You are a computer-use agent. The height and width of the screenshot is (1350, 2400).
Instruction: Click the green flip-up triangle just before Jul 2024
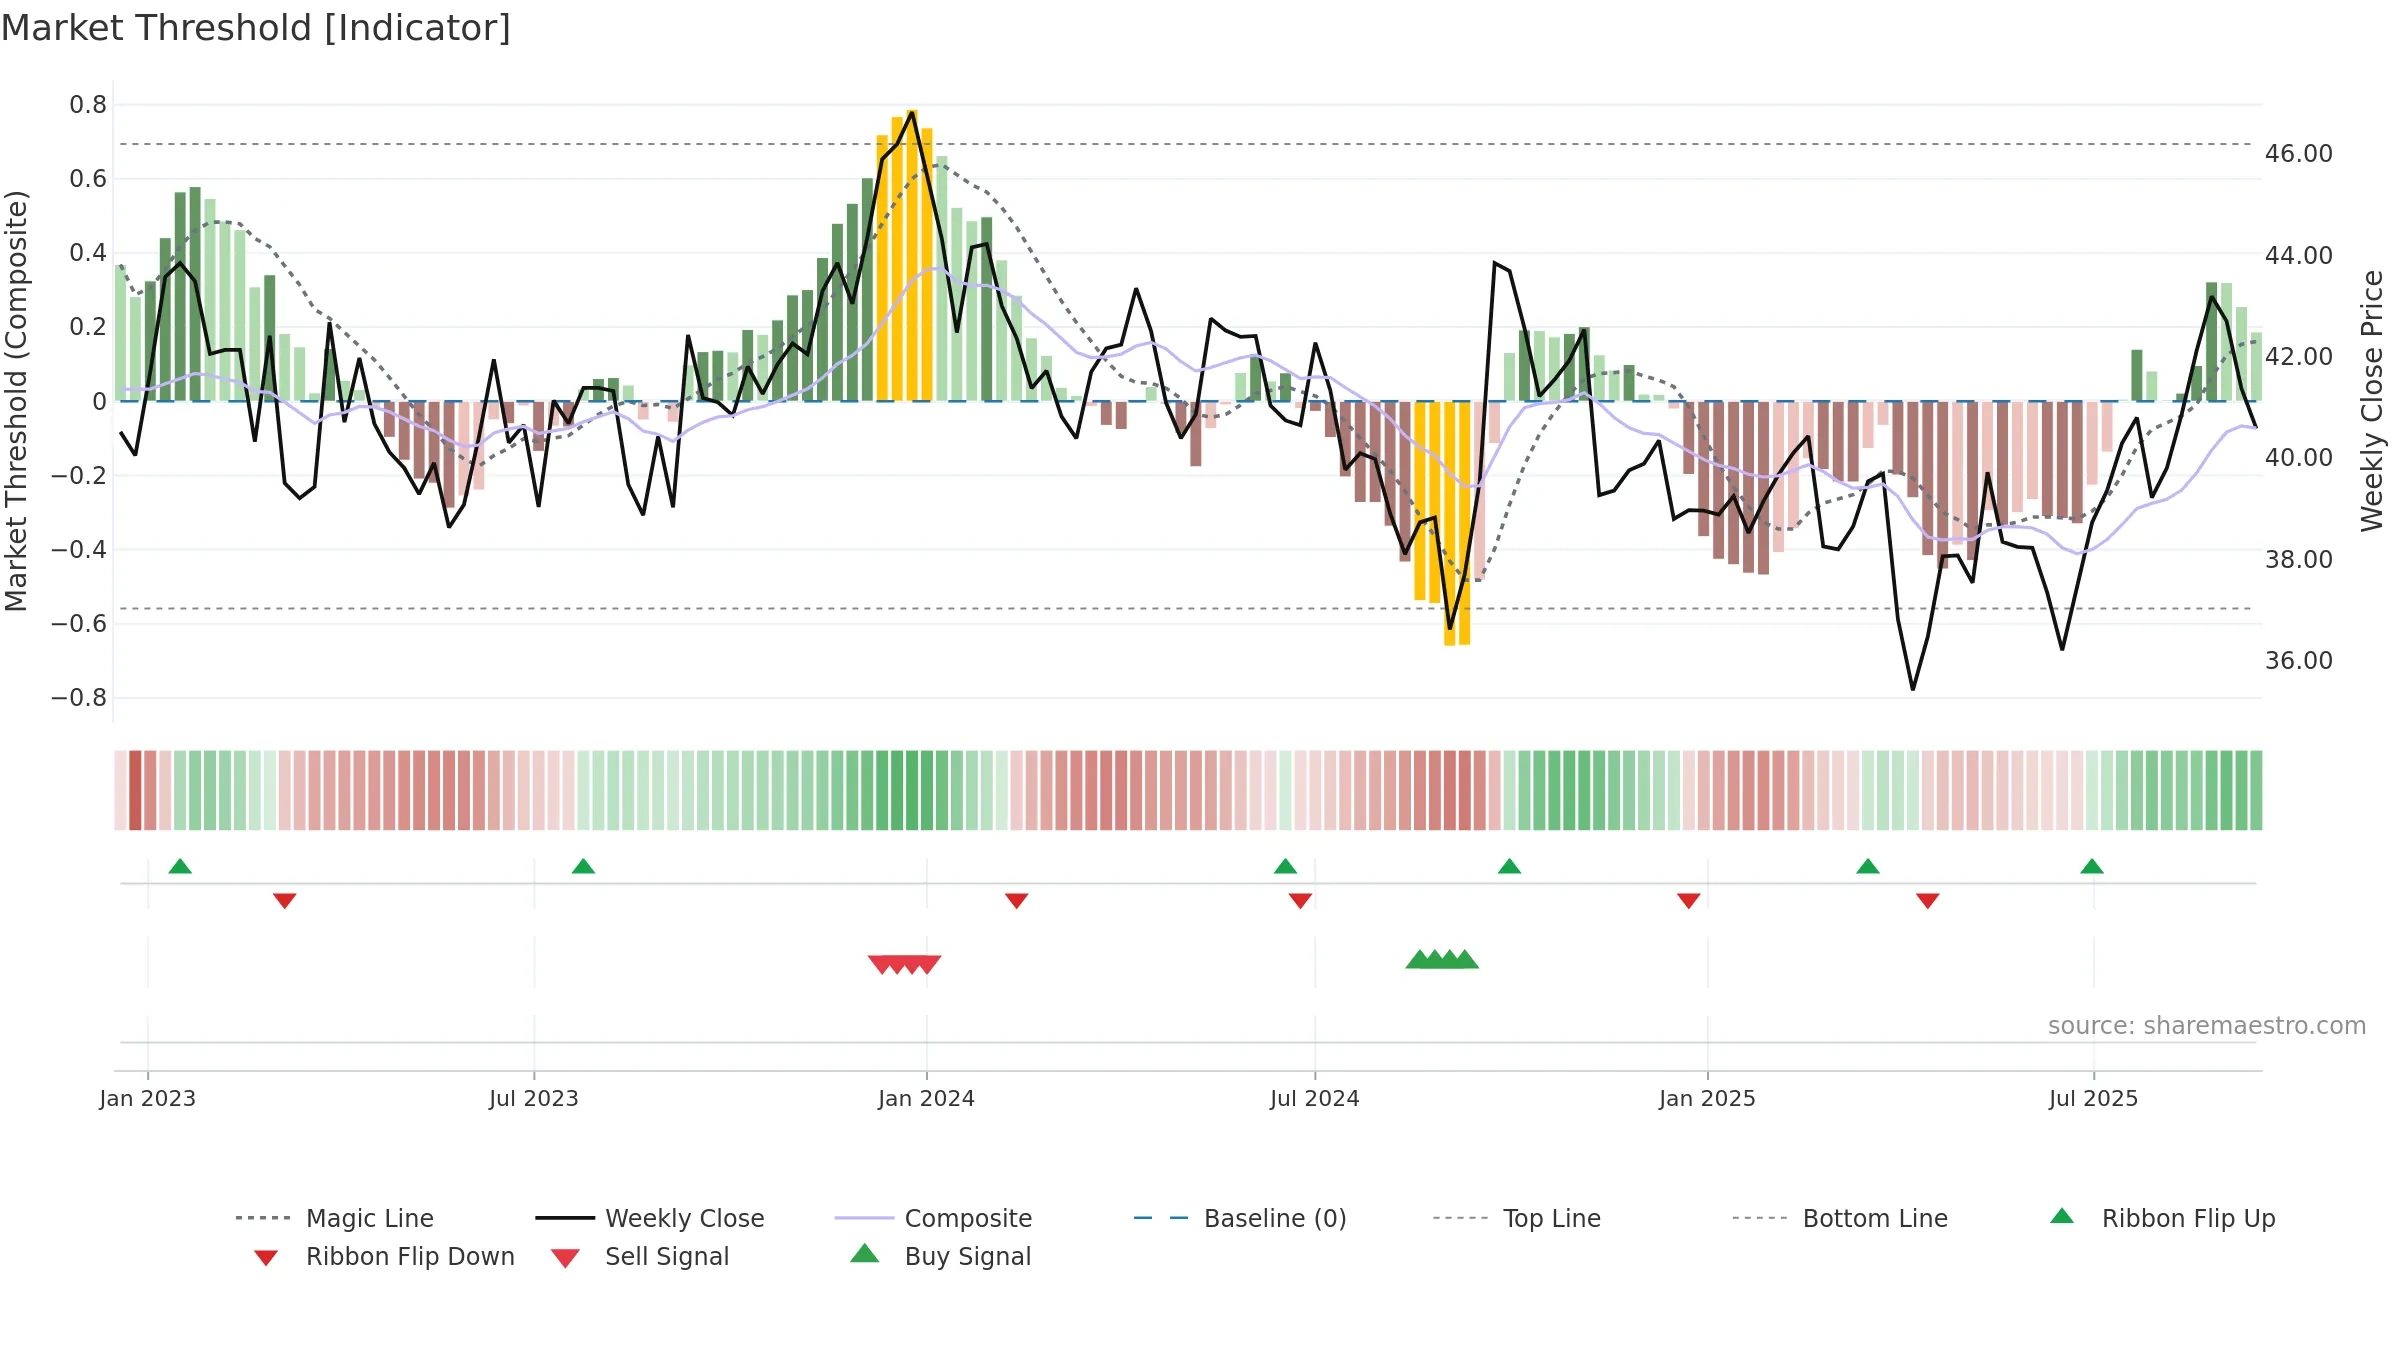1285,866
